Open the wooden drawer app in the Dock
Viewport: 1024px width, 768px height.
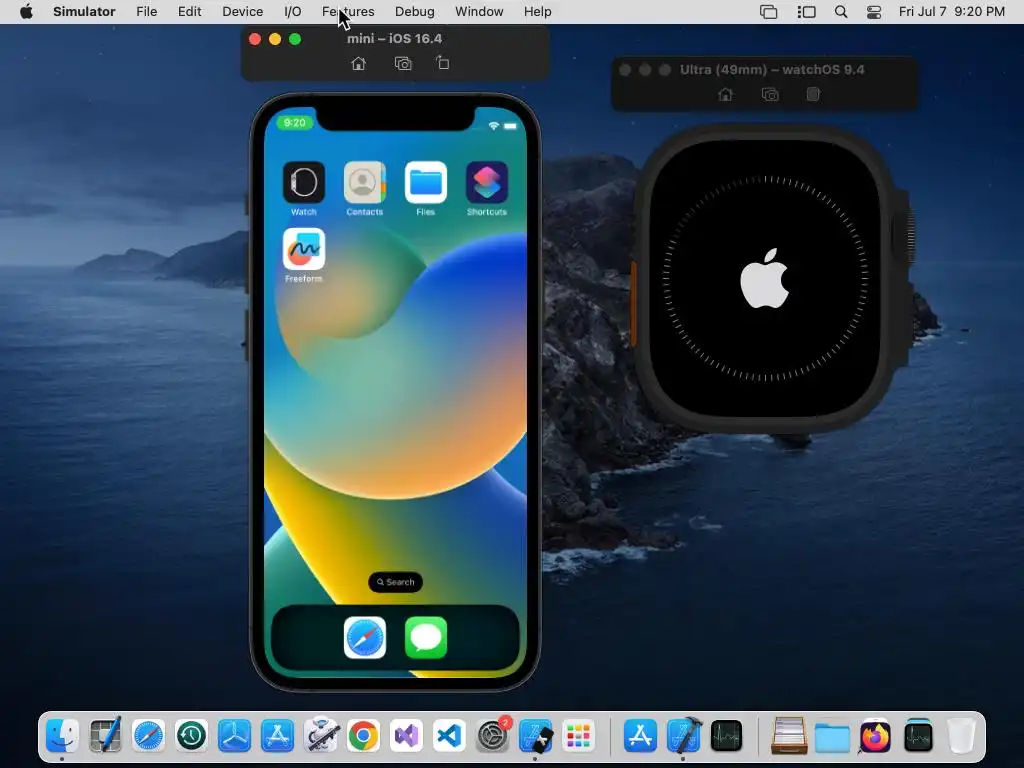point(789,736)
